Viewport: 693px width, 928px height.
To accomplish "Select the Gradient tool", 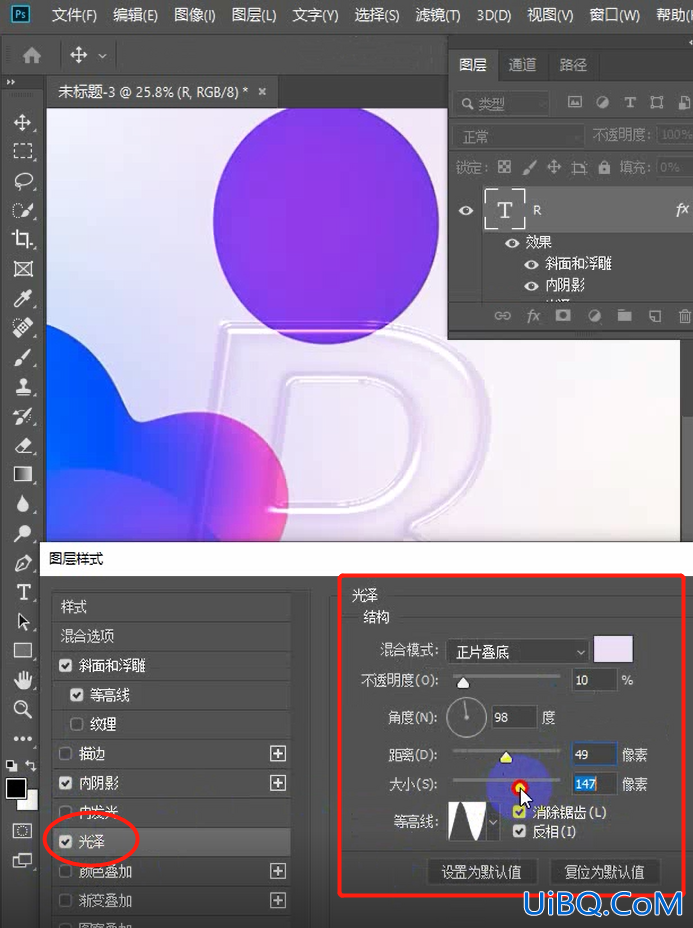I will pyautogui.click(x=22, y=475).
